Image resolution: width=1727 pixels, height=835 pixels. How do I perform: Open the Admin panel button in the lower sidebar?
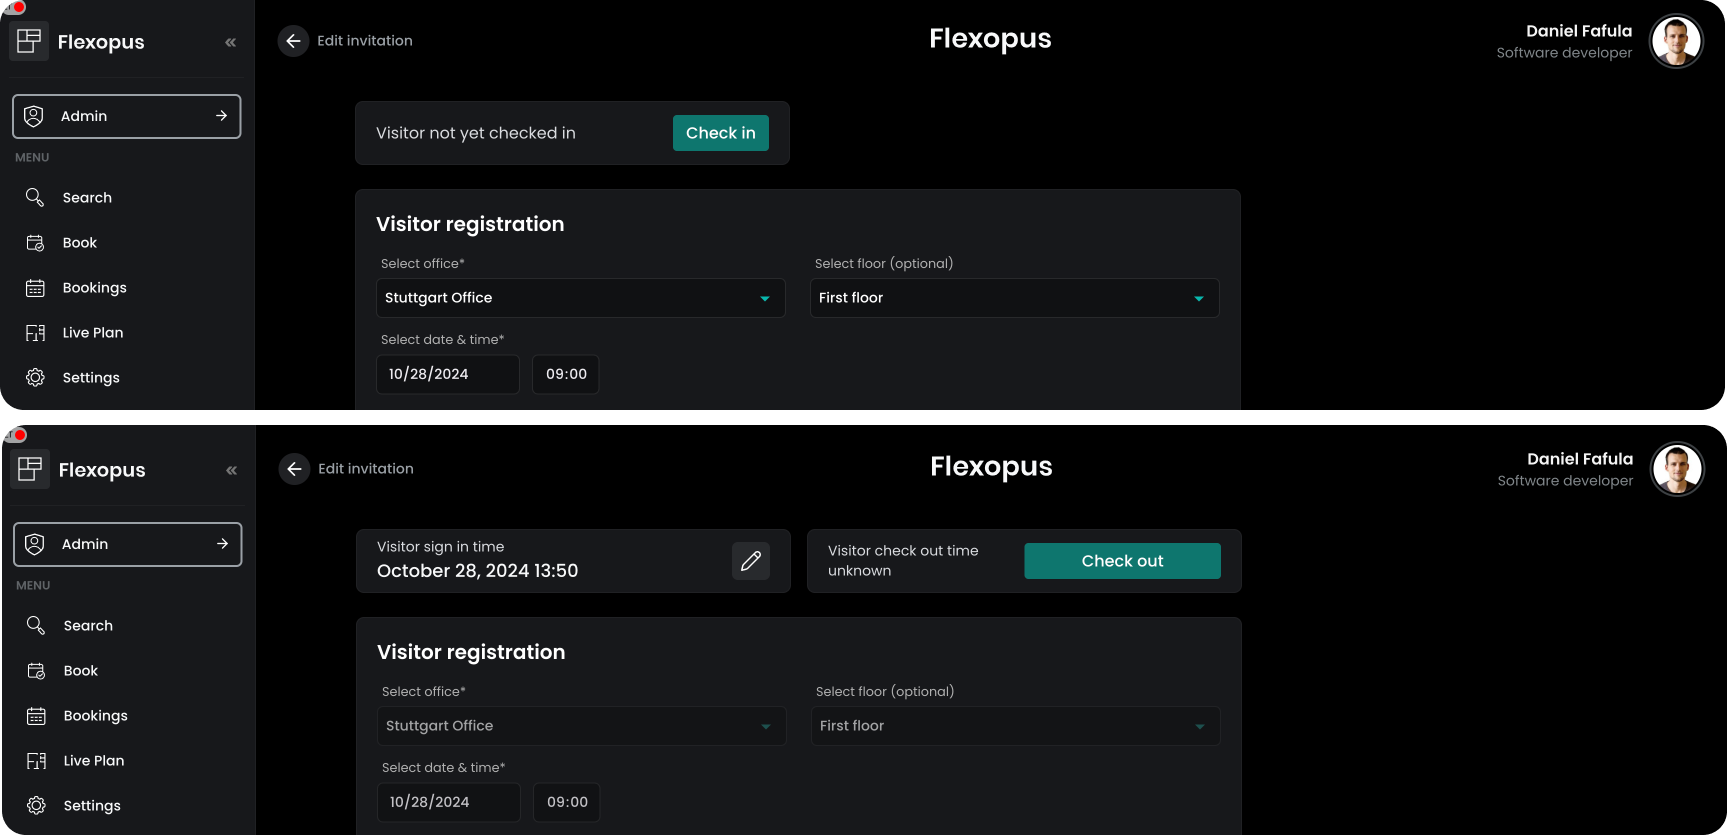tap(128, 544)
